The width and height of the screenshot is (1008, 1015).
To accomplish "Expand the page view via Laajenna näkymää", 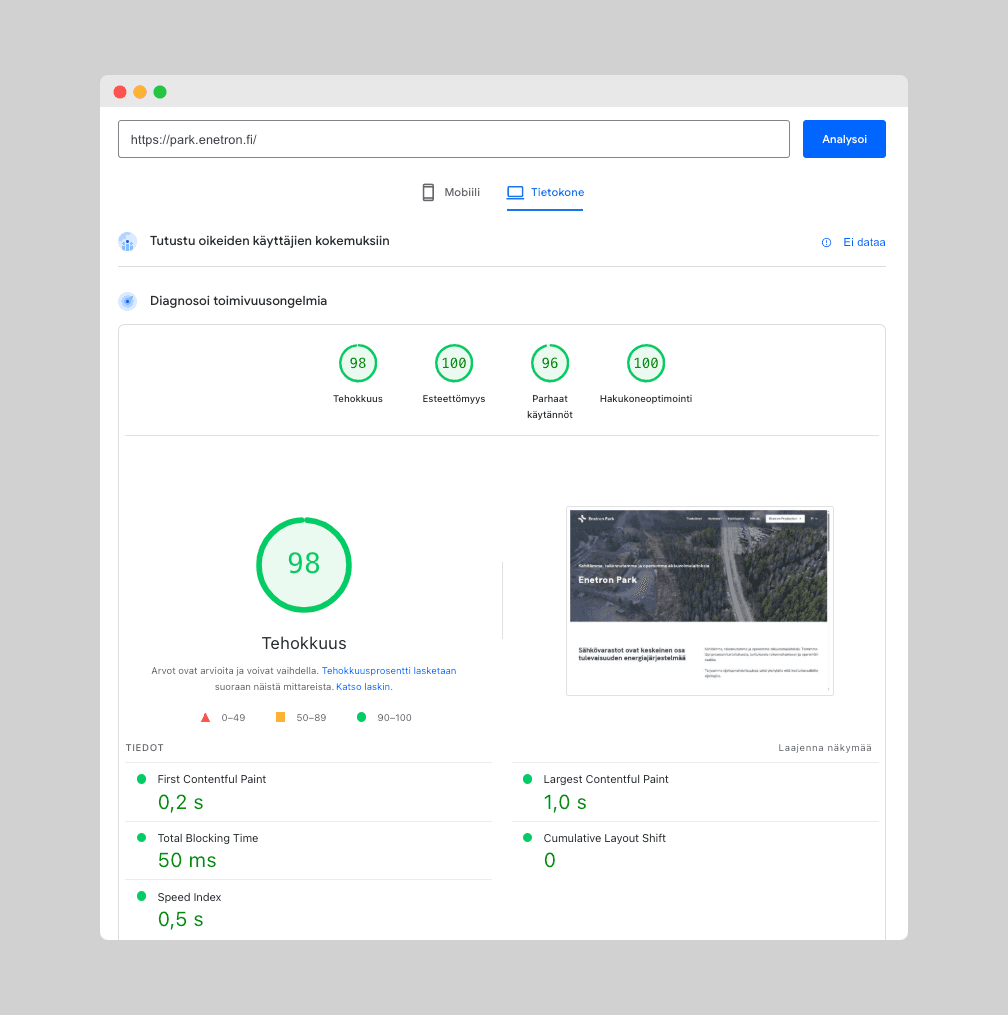I will (824, 747).
